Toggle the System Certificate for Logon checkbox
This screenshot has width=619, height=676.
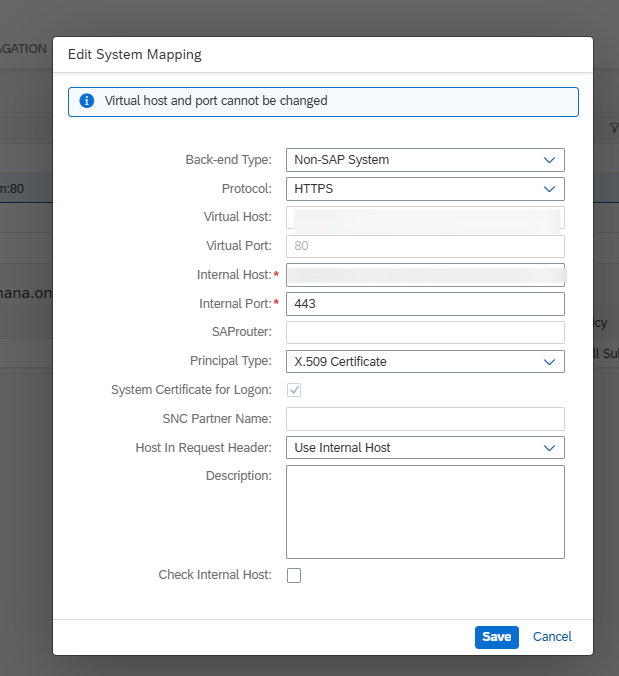294,390
